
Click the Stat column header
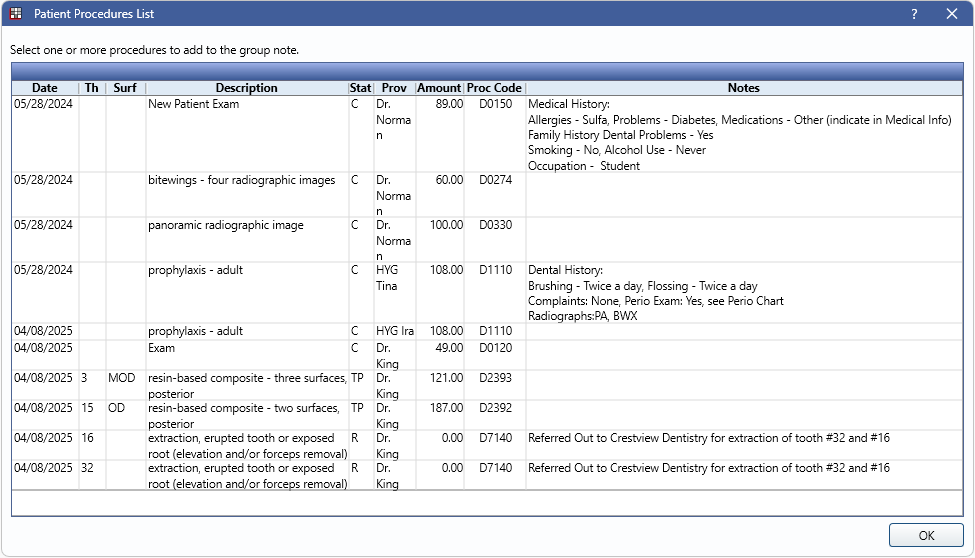click(x=360, y=88)
